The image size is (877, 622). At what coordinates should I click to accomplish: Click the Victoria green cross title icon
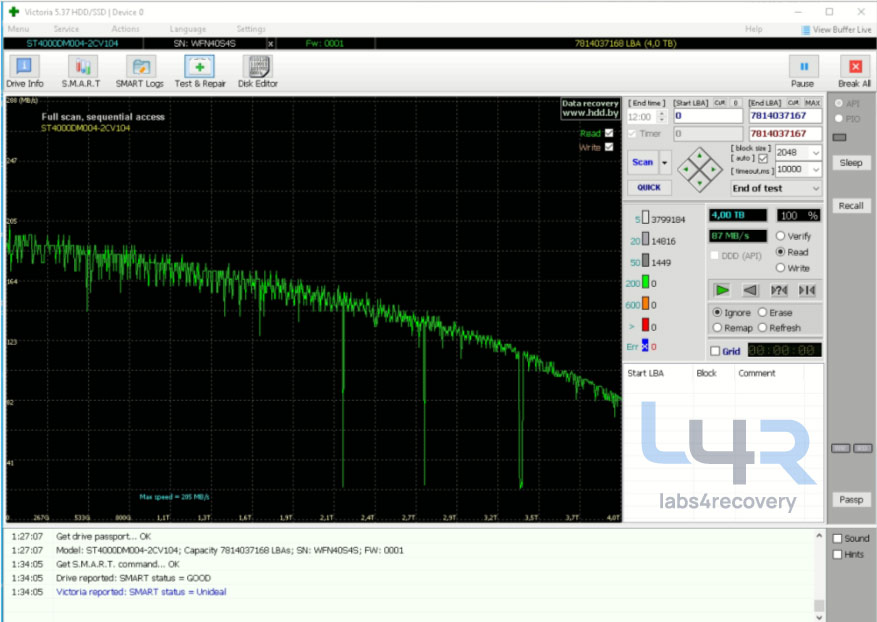(14, 12)
